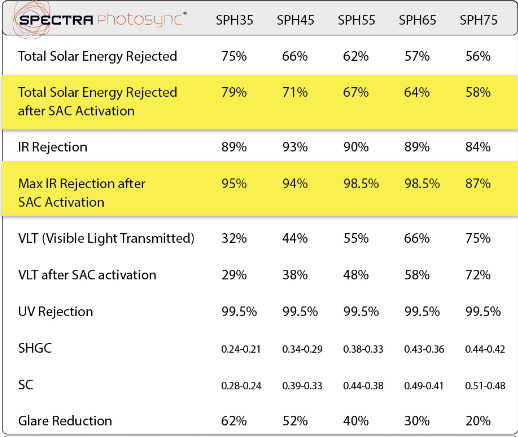
Task: Select the 58% VLT after SAC SPH65 value
Action: coord(417,275)
